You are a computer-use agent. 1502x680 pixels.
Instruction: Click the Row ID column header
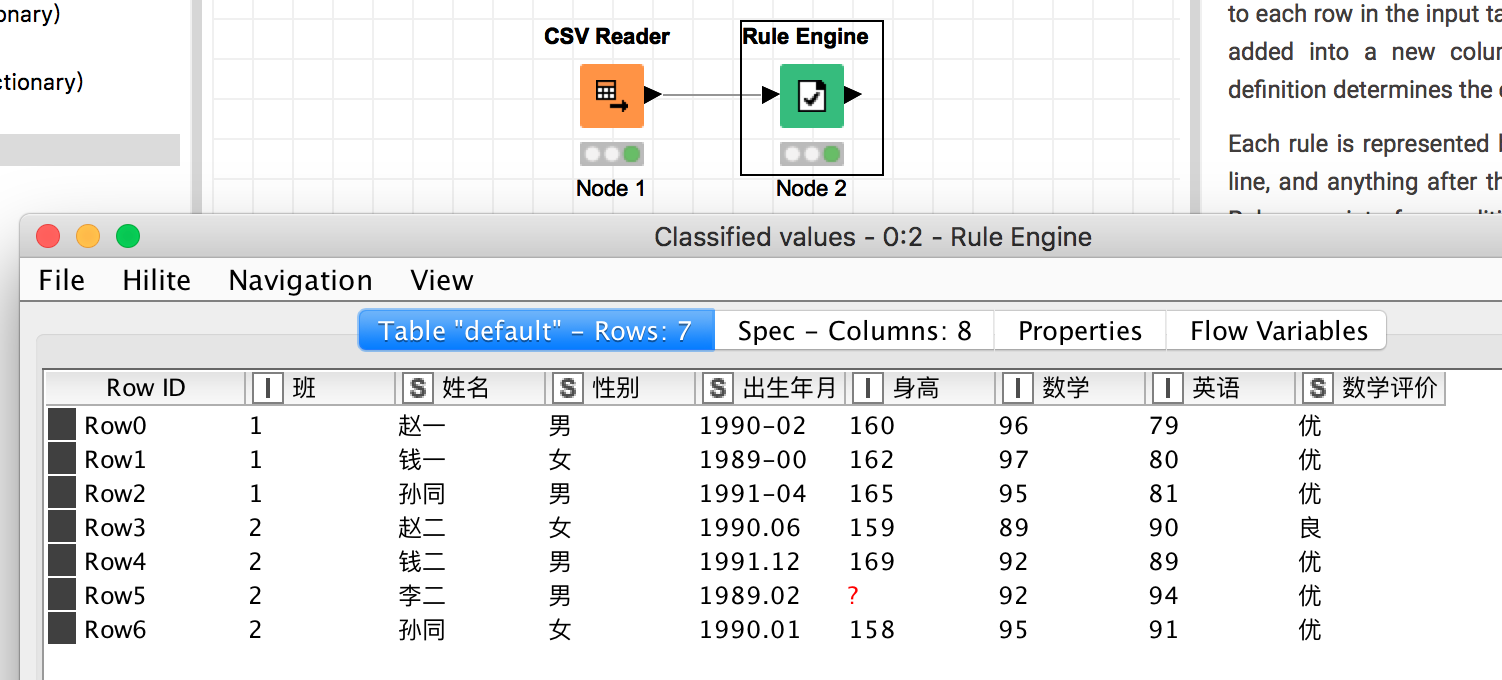coord(146,388)
